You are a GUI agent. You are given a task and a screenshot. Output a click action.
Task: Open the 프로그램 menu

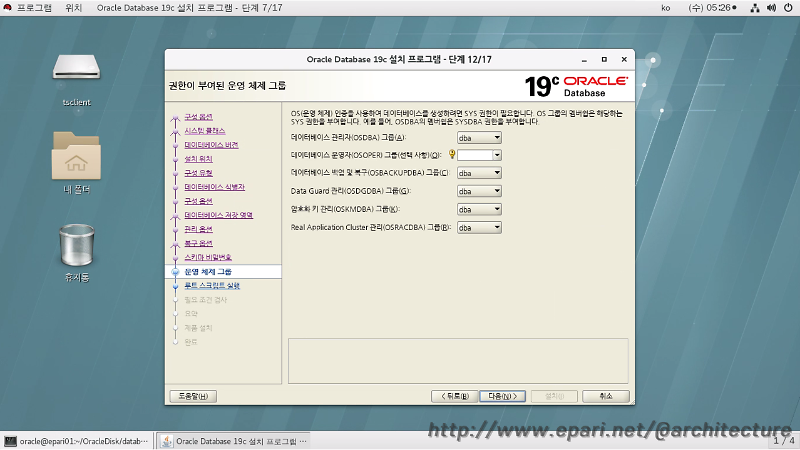[x=34, y=8]
